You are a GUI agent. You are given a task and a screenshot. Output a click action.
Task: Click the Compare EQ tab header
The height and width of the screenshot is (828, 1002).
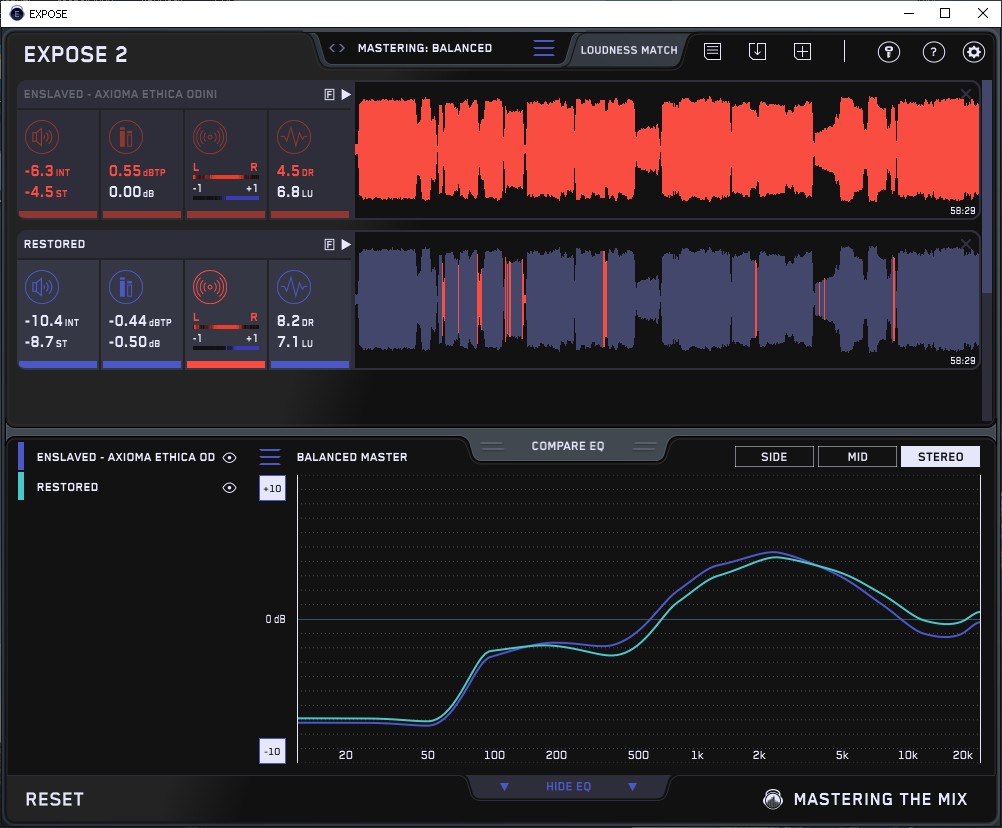(x=567, y=446)
